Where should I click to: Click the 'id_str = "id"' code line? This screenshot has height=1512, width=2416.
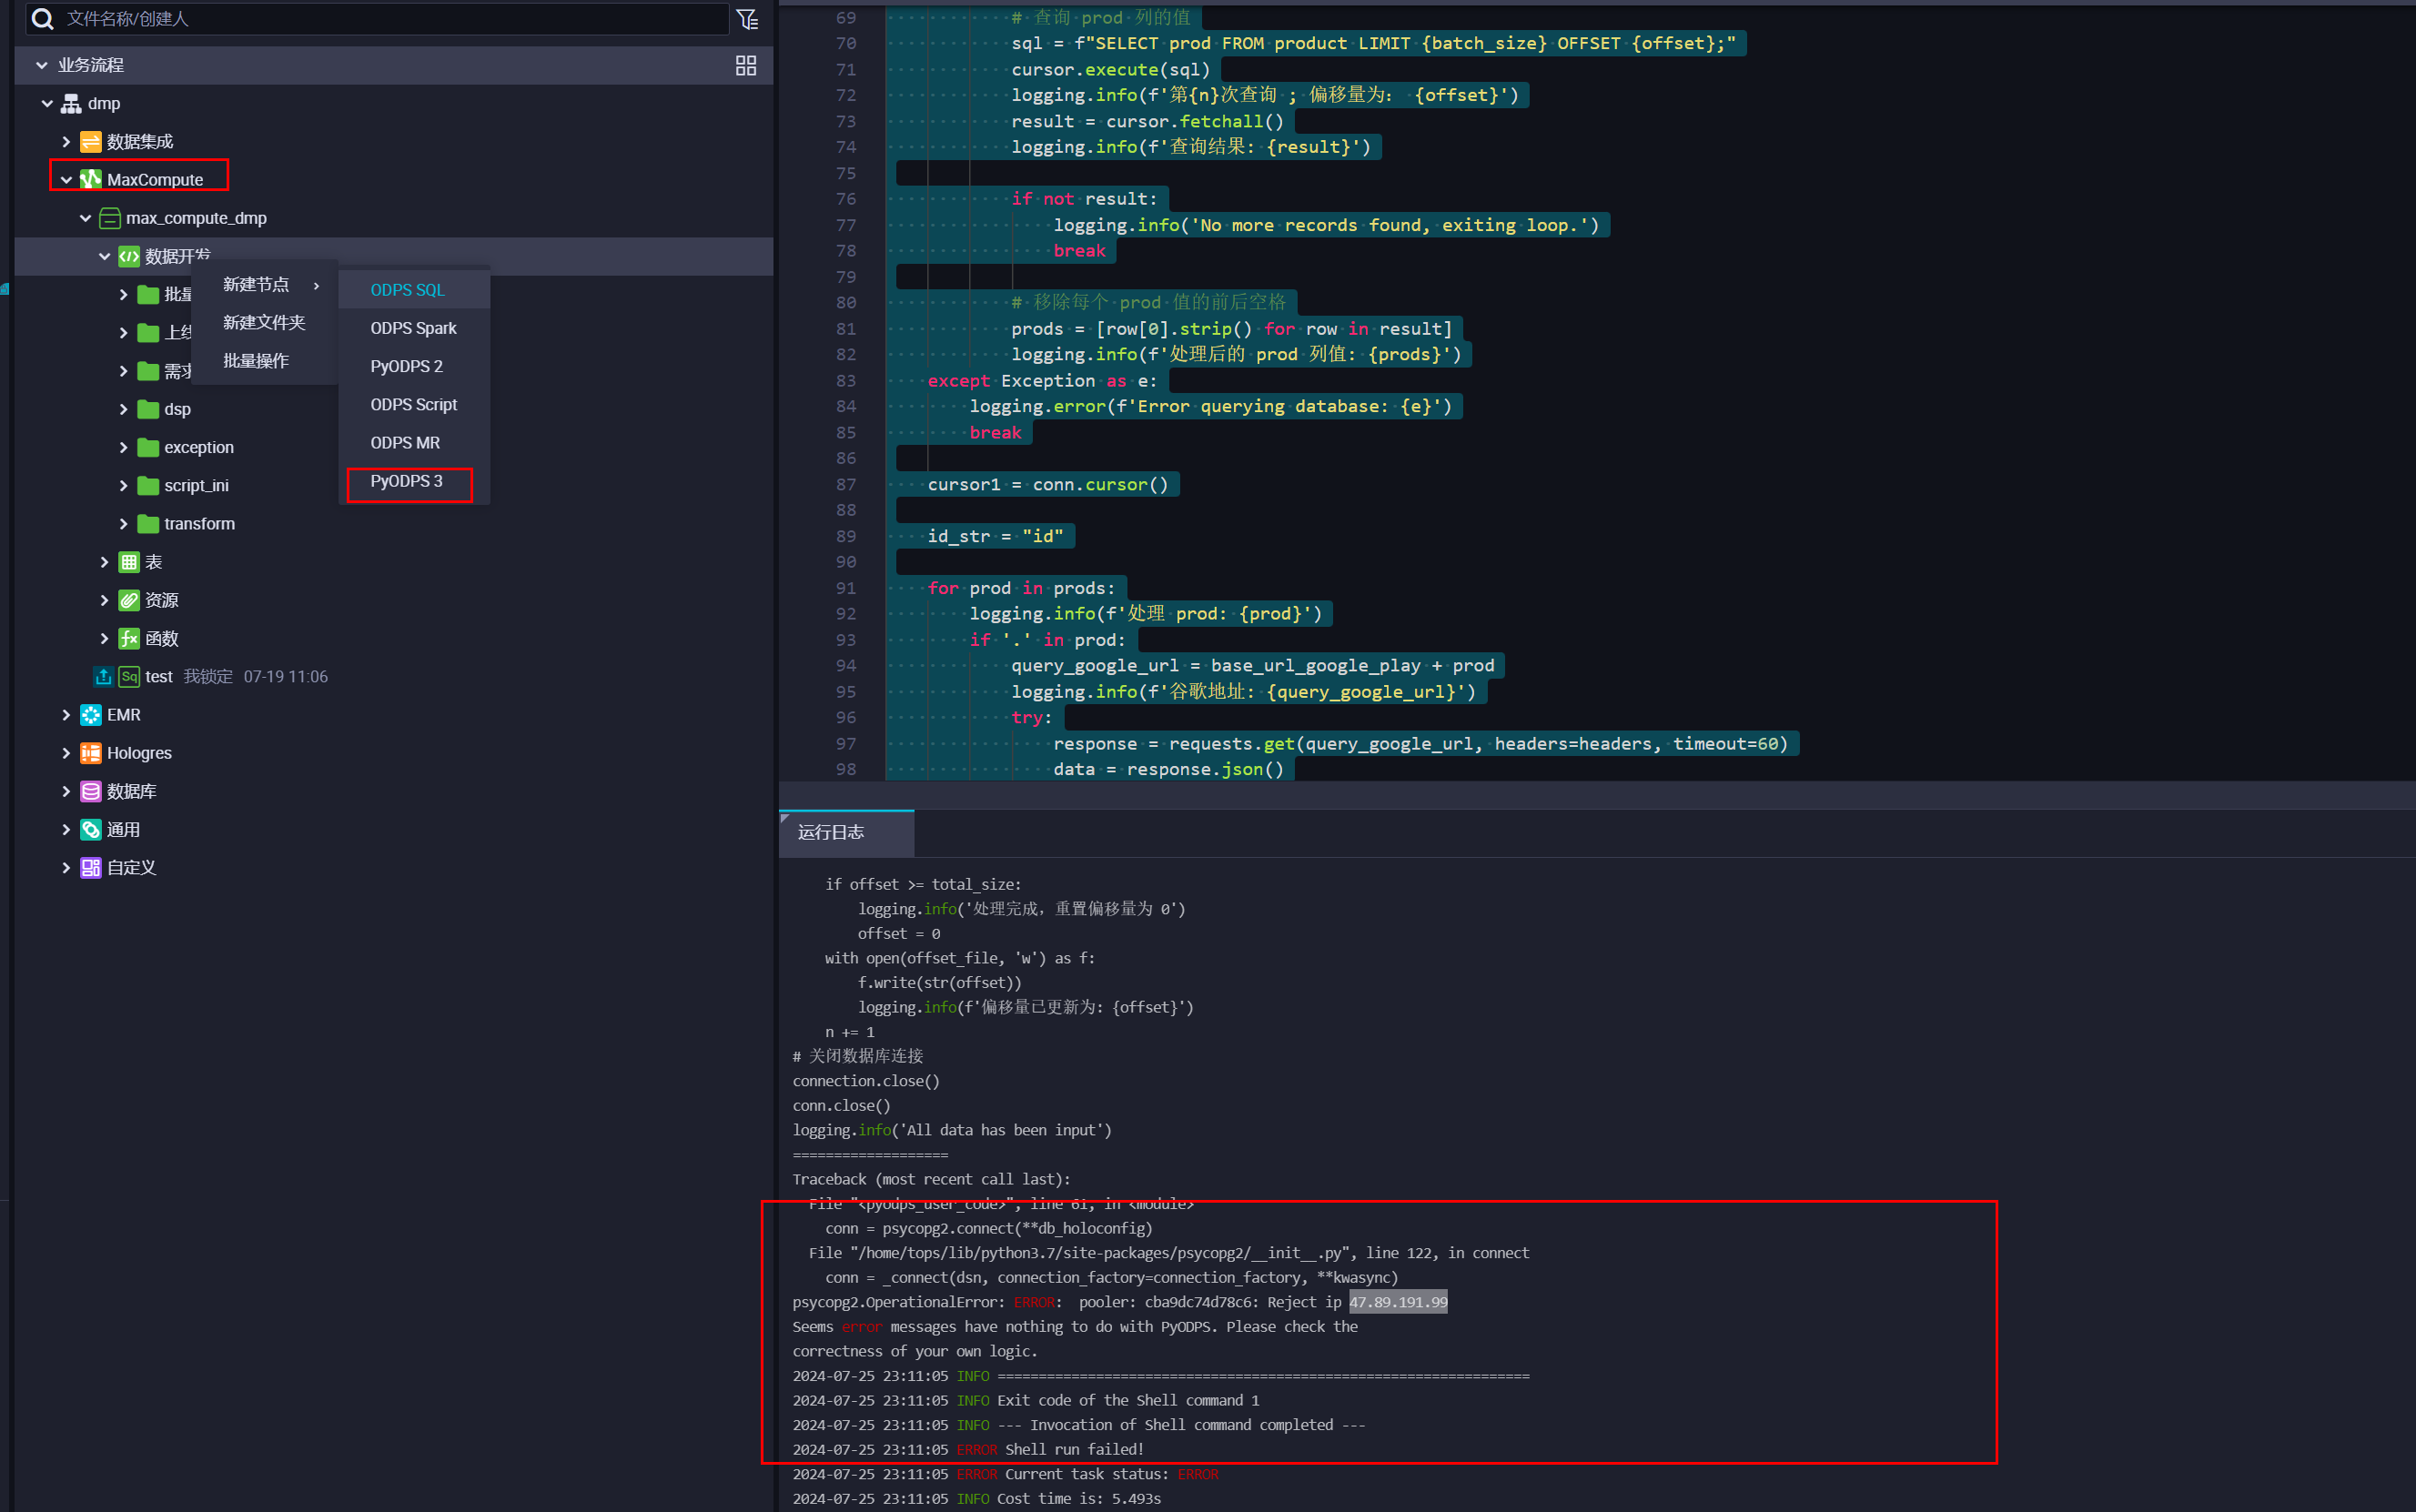[995, 536]
